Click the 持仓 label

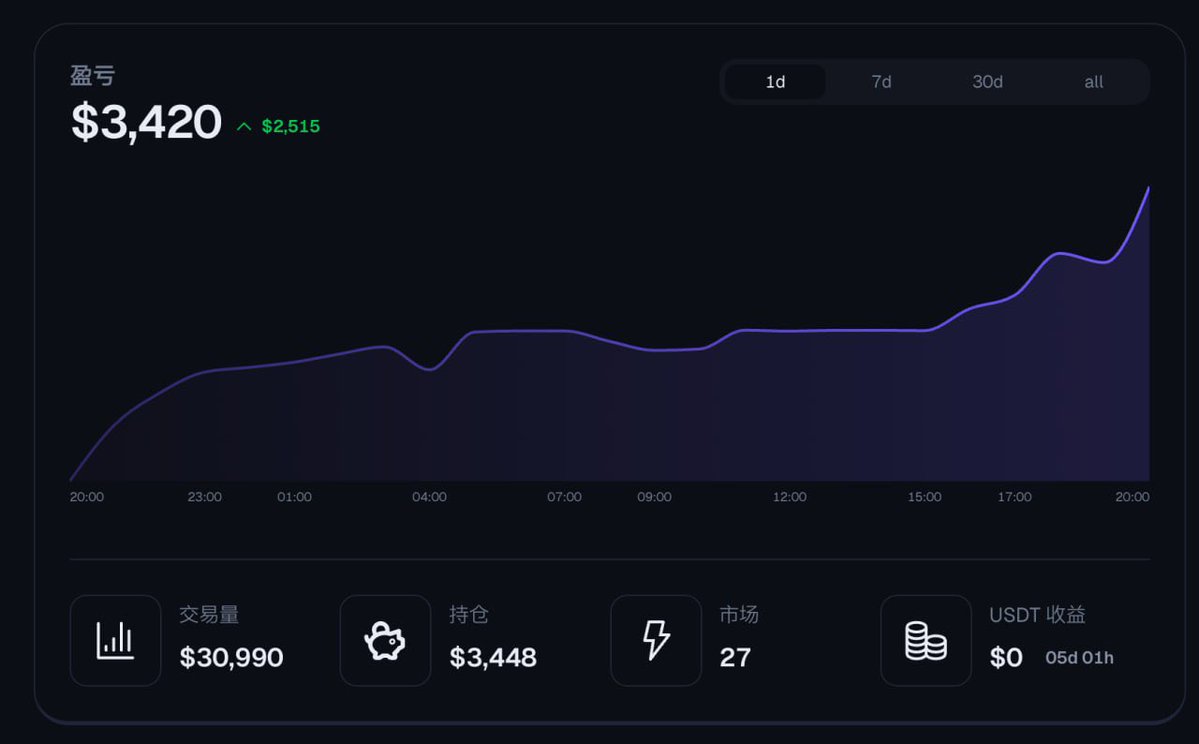click(x=469, y=615)
